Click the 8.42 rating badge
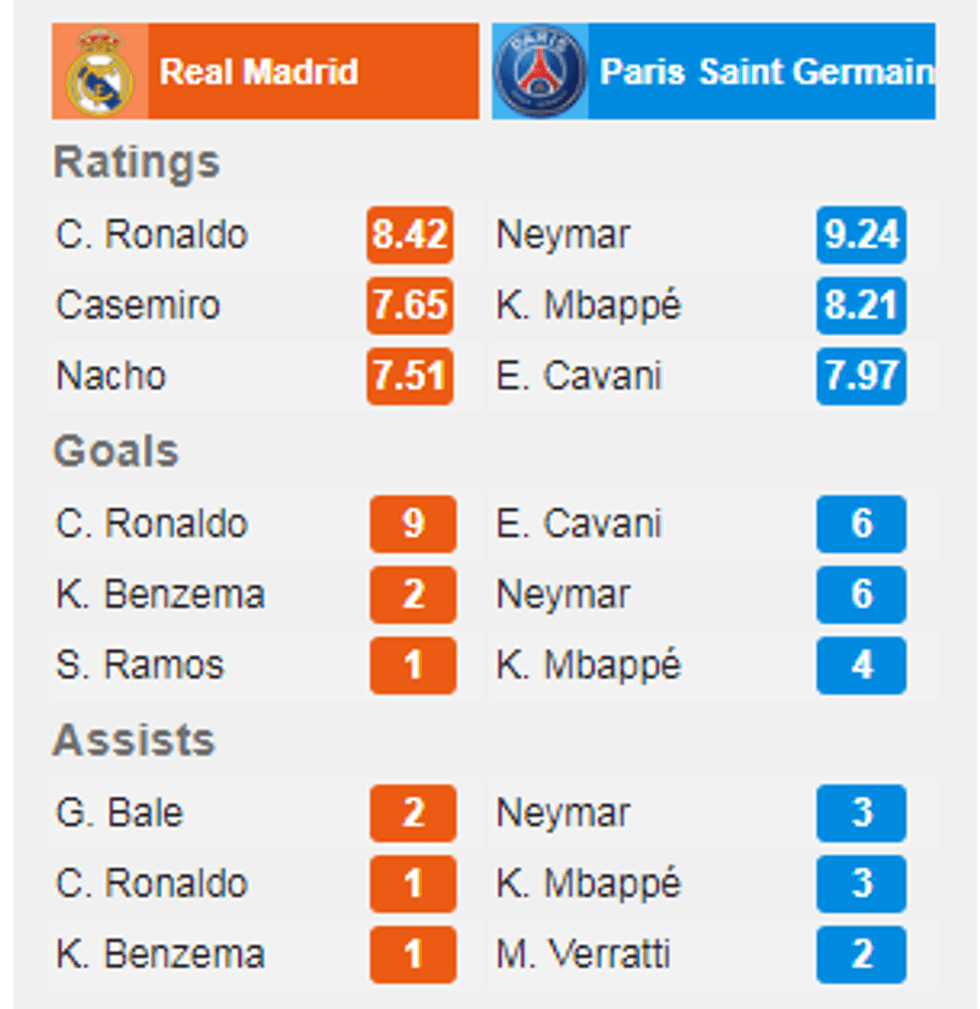Viewport: 980px width, 1009px height. coord(410,234)
